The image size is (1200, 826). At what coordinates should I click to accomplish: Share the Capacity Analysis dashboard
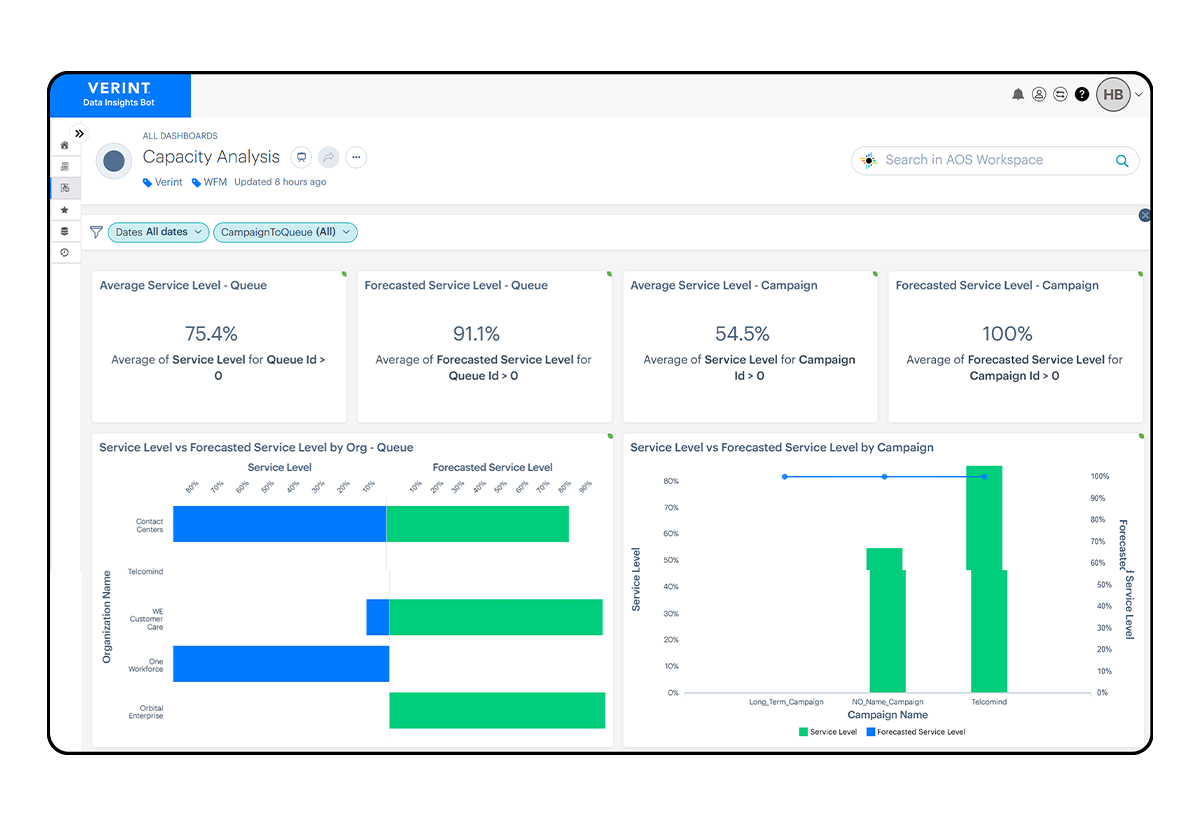tap(328, 157)
